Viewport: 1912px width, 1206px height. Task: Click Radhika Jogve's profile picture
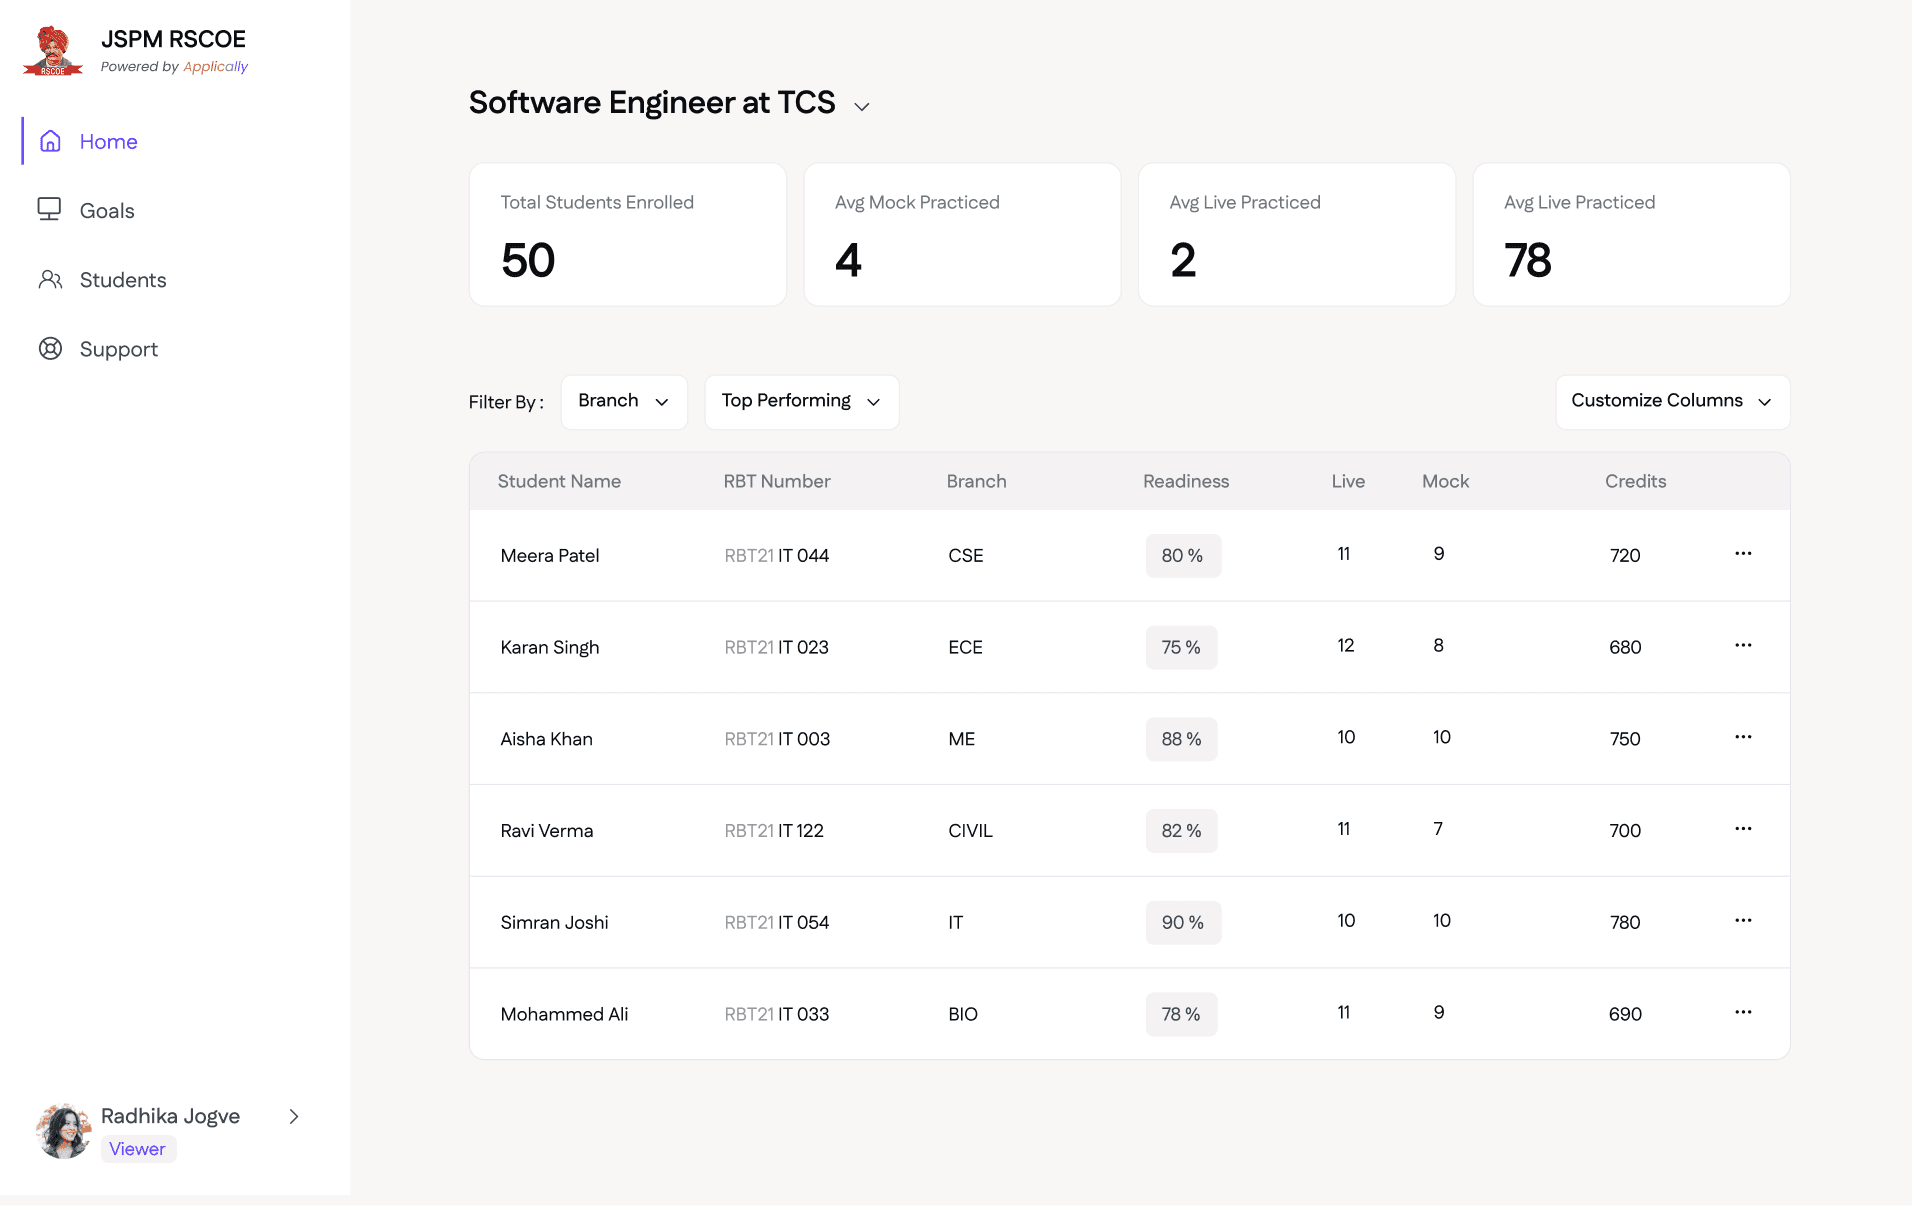pyautogui.click(x=64, y=1131)
